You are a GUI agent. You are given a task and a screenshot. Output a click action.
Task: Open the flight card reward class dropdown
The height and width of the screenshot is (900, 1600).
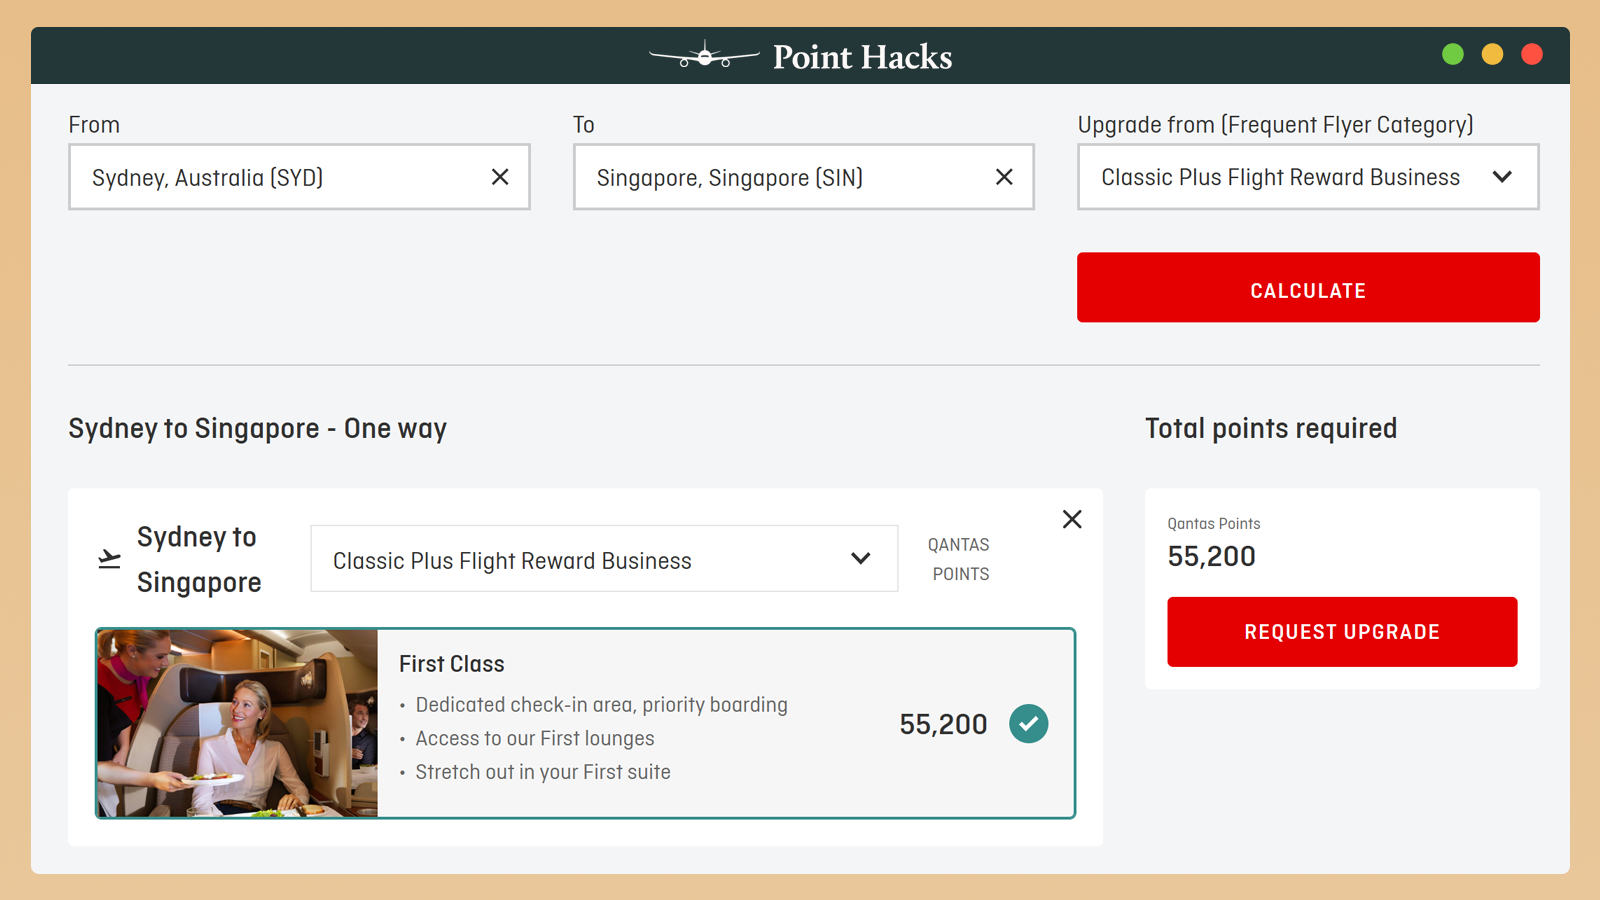tap(603, 559)
